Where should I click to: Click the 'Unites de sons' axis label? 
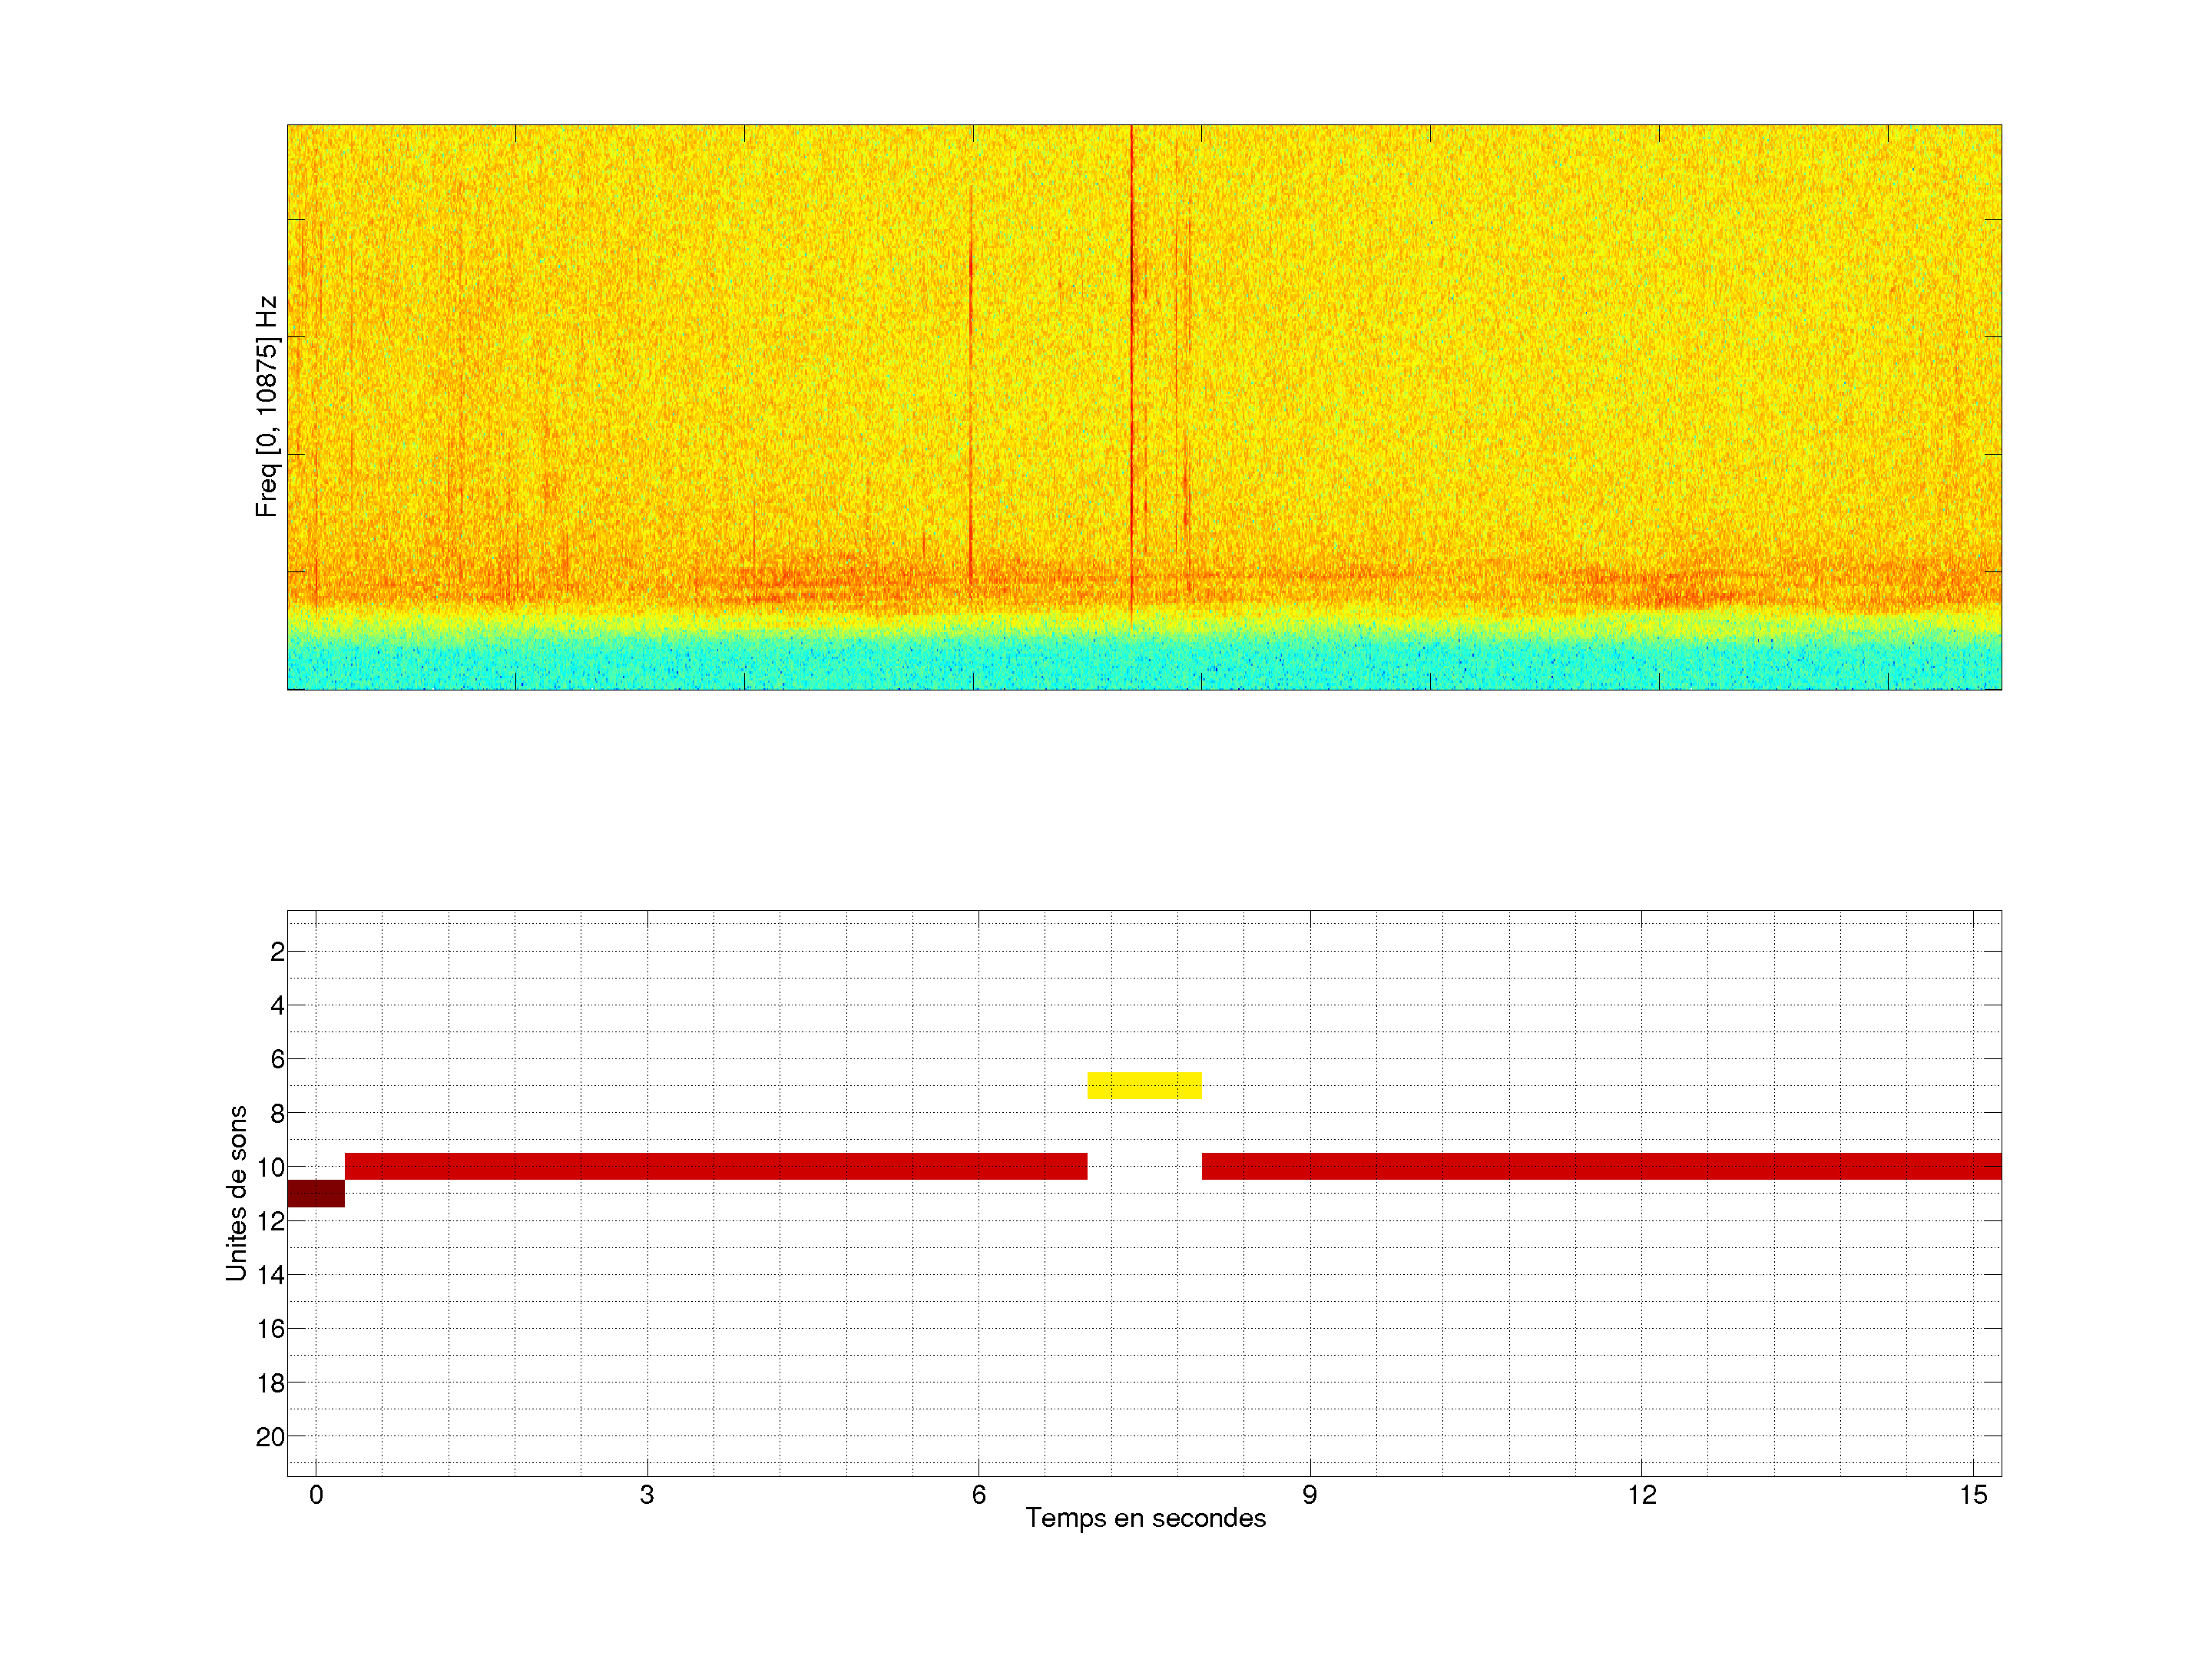coord(236,1193)
